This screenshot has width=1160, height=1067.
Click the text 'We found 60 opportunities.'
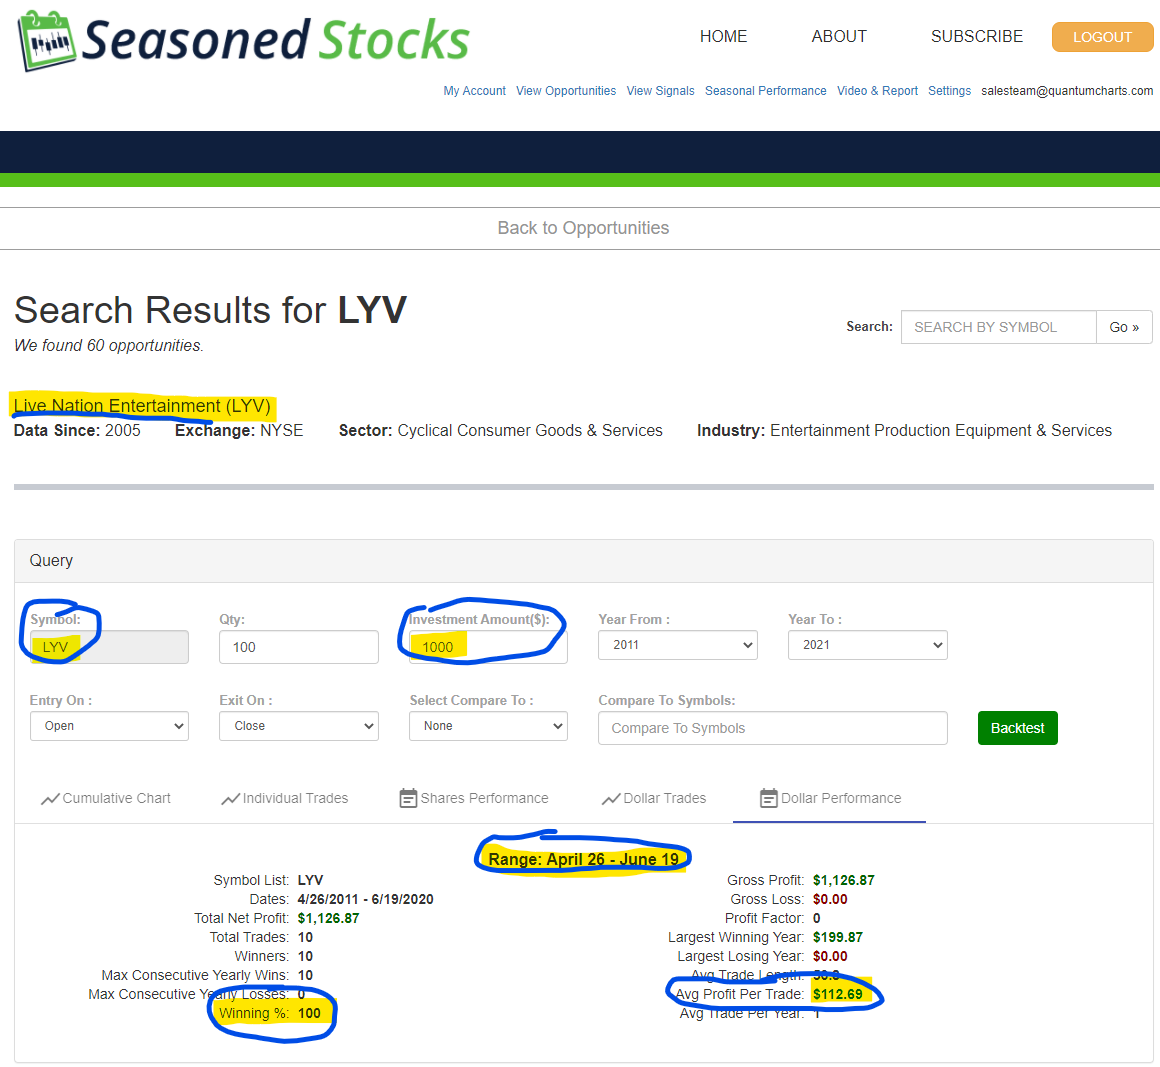point(109,346)
